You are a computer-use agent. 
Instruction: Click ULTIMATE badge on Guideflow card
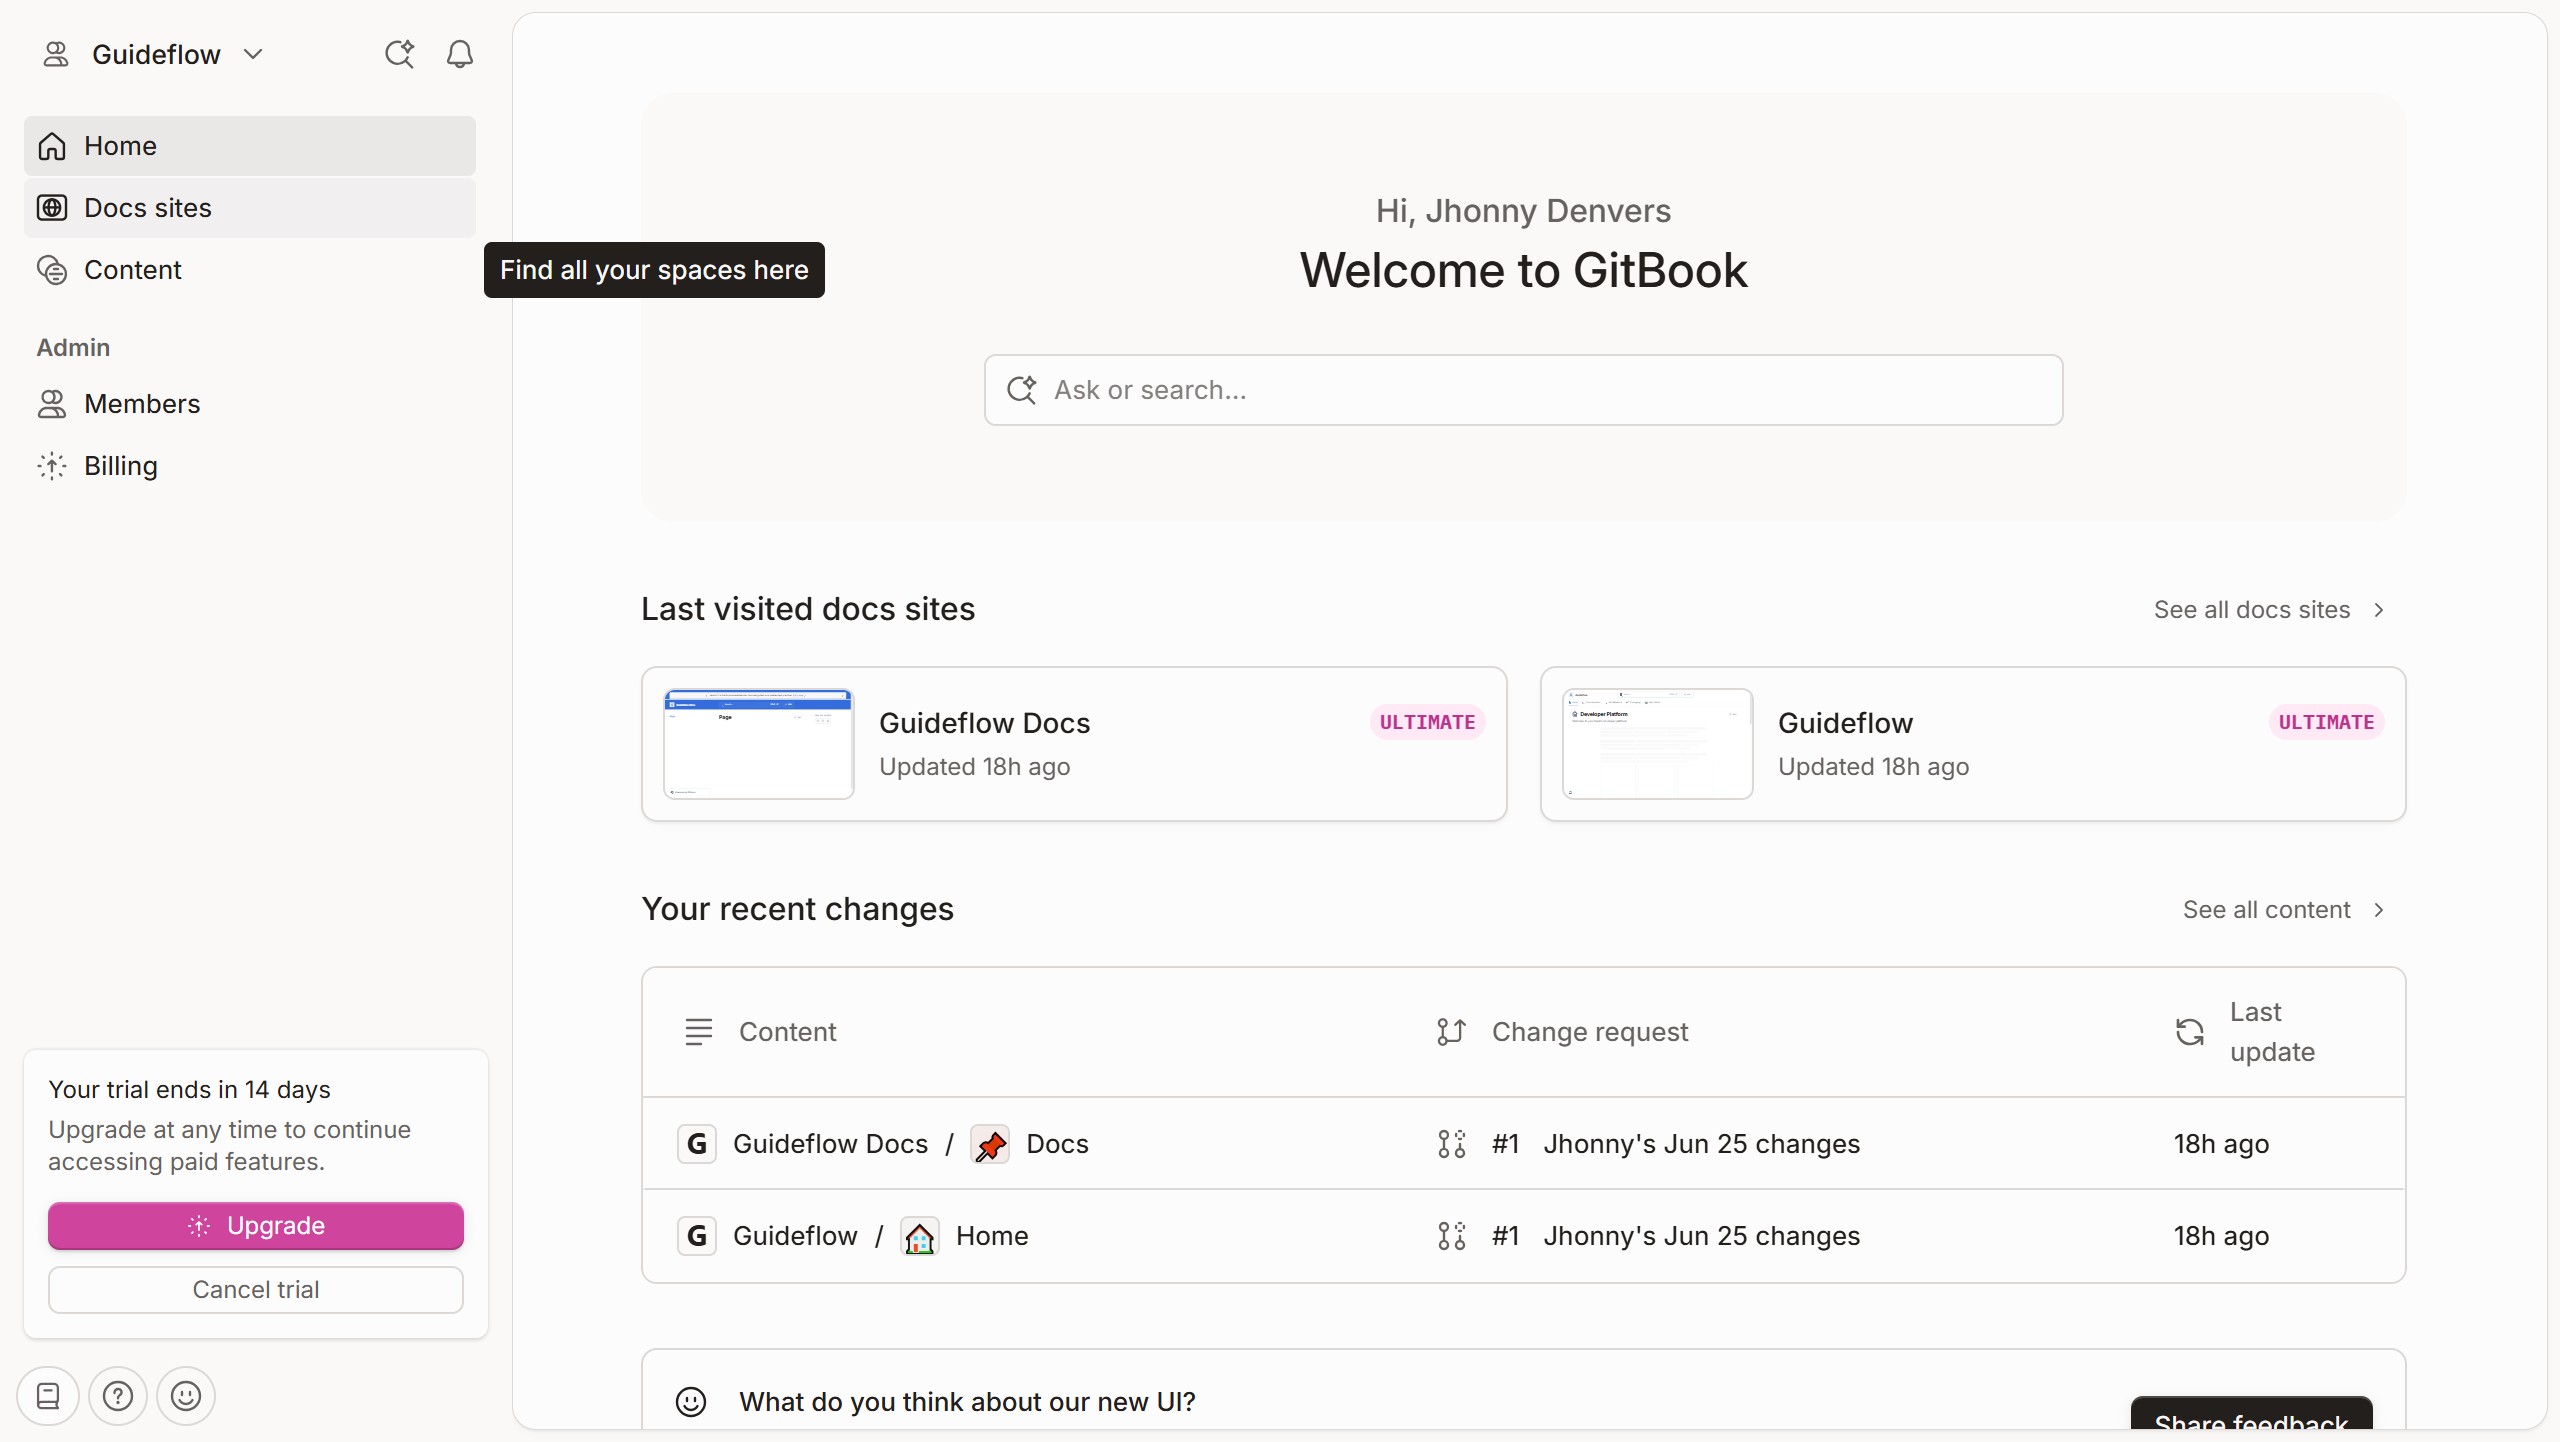2326,722
